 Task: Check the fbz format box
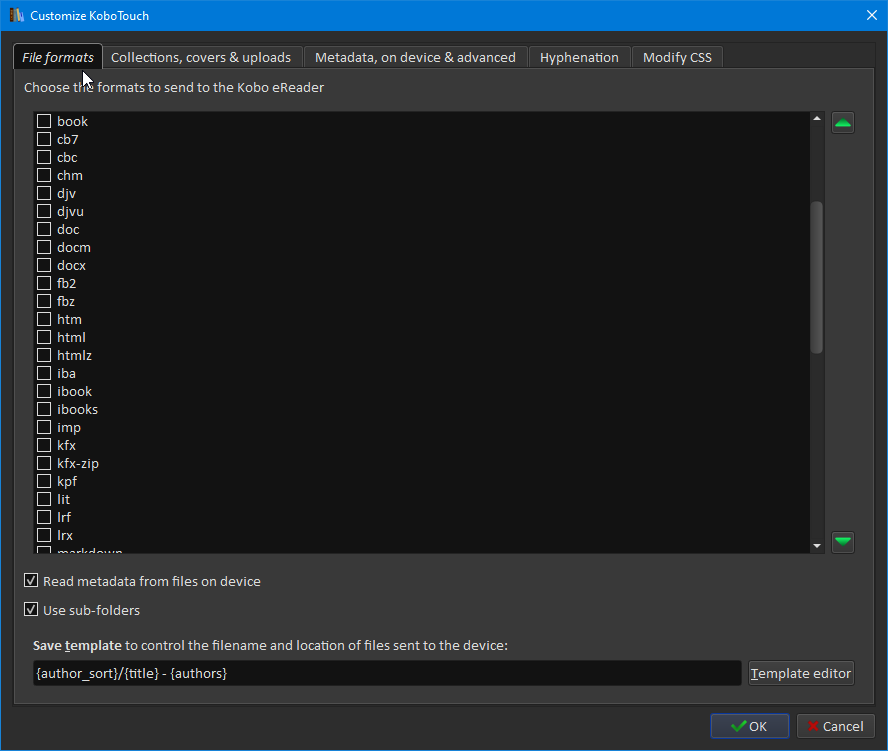point(44,301)
